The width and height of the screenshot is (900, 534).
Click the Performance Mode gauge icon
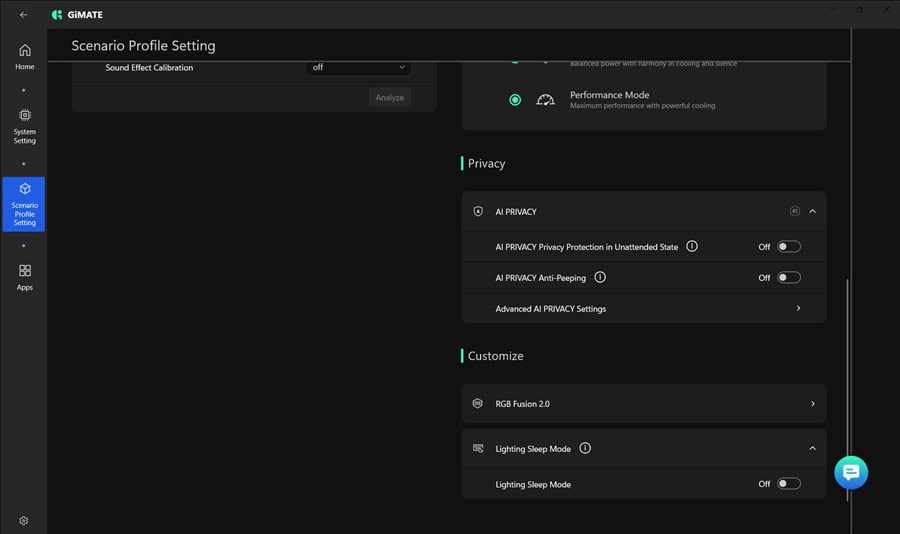pyautogui.click(x=545, y=100)
